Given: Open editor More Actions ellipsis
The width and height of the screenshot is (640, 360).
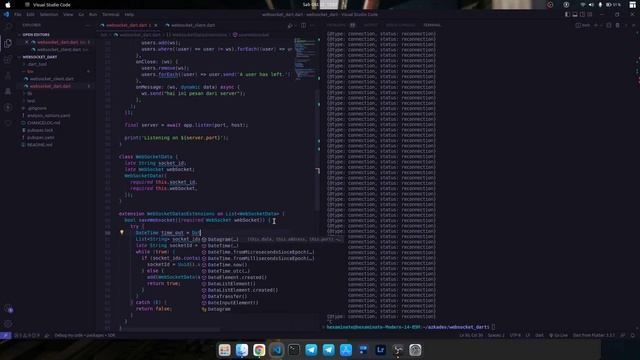Looking at the screenshot, I should 313,25.
